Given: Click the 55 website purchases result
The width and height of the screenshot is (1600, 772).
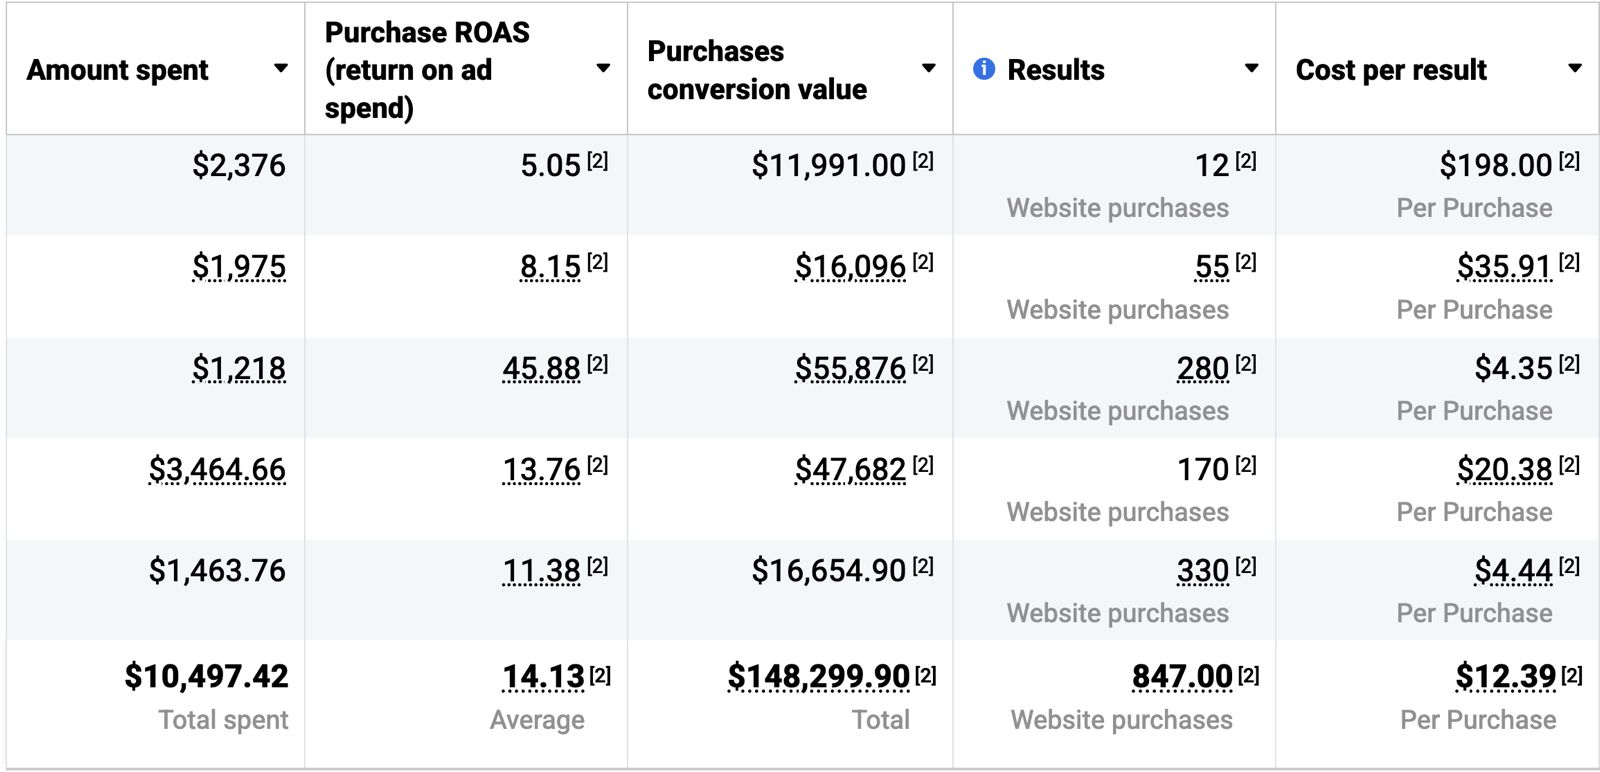Looking at the screenshot, I should [x=1212, y=267].
